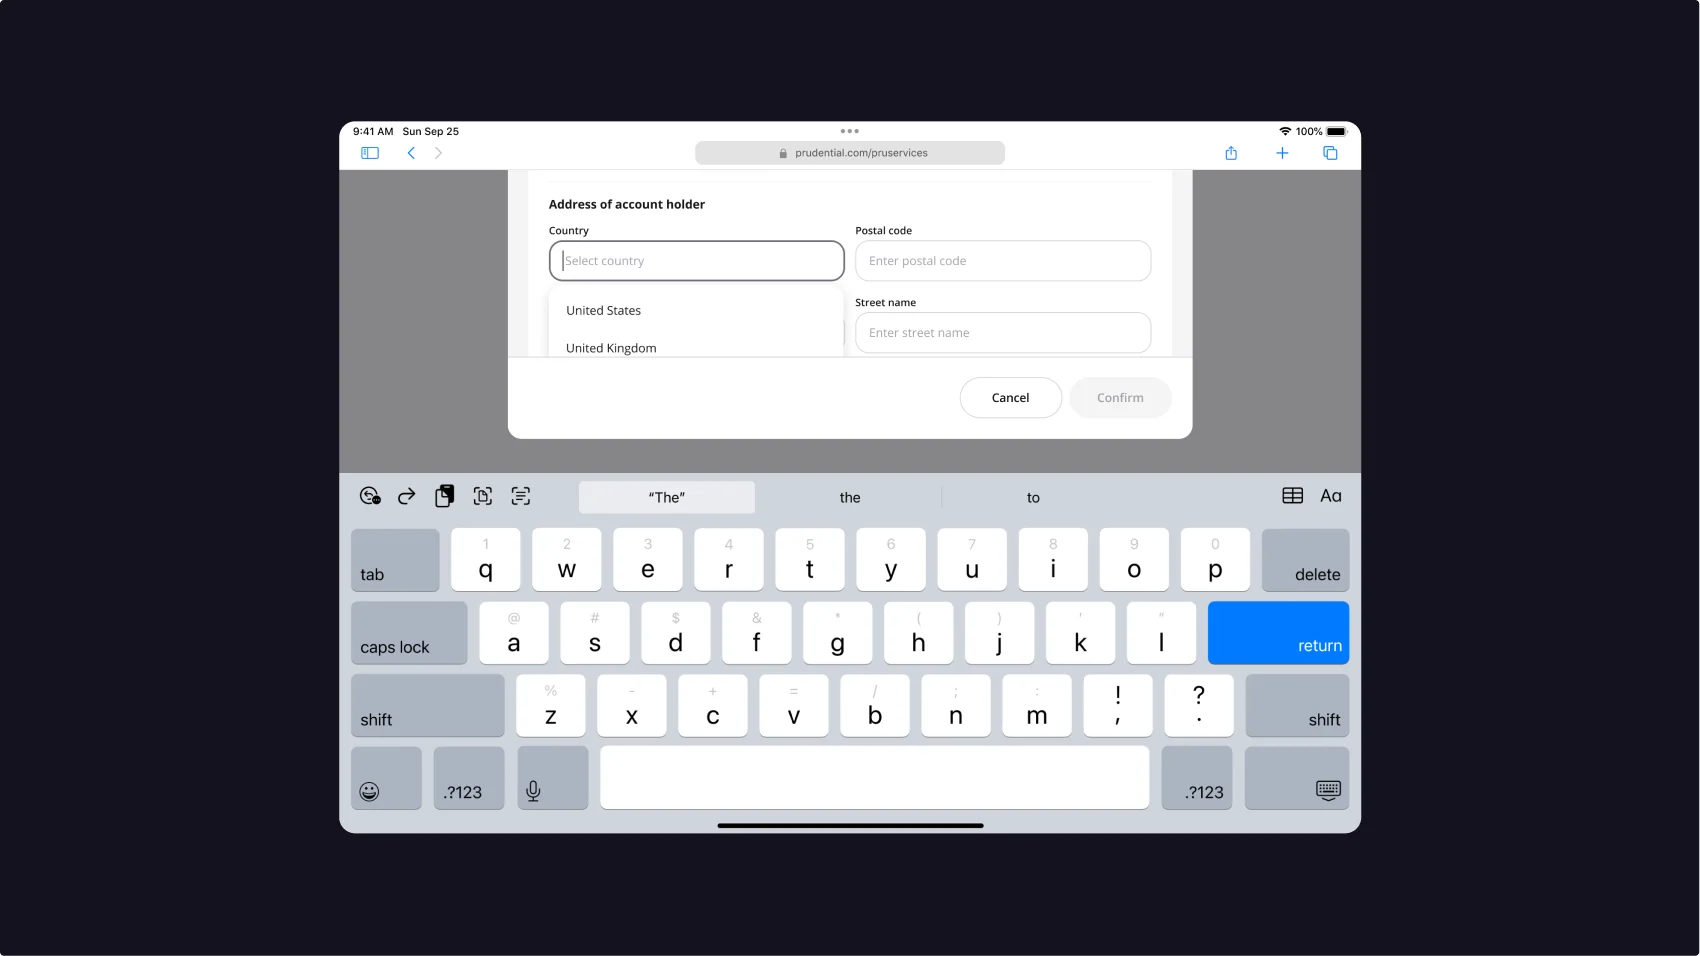The image size is (1700, 956).
Task: Switch to left .?123 numbers keyboard
Action: coord(469,778)
